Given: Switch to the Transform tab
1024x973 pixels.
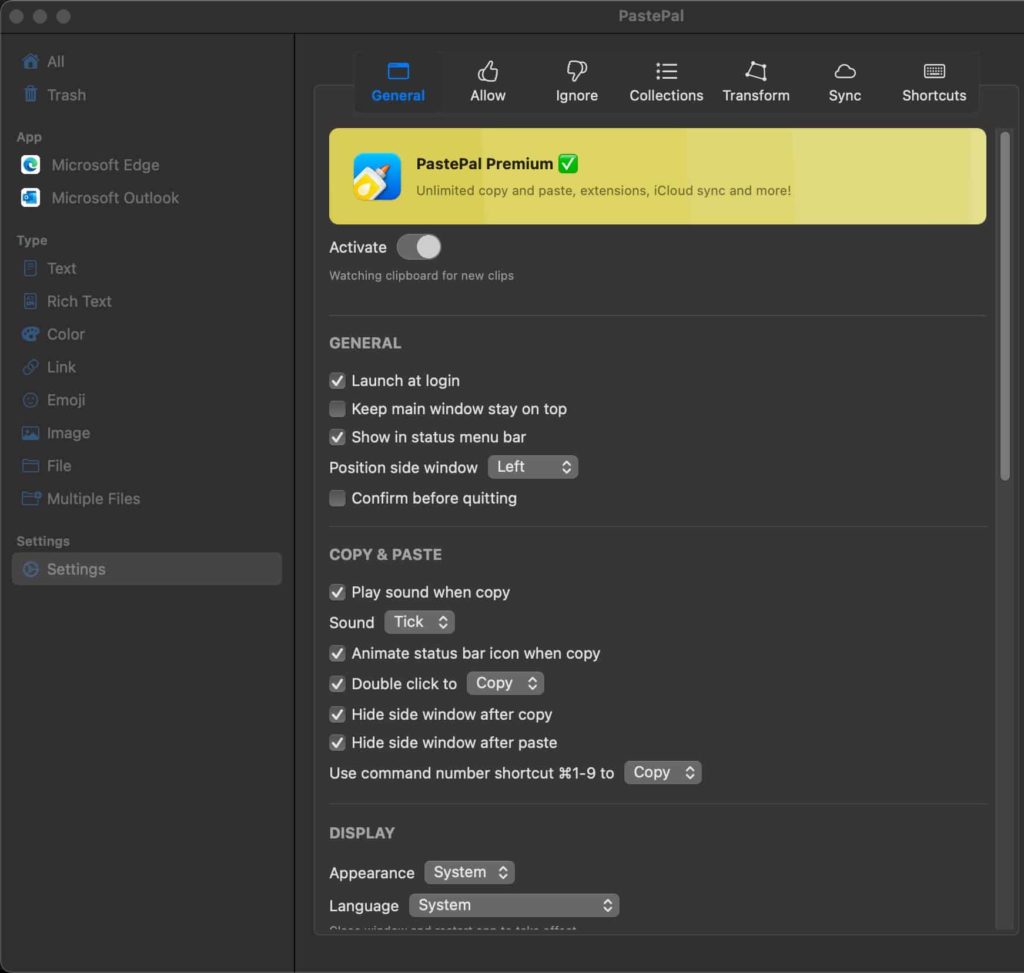Looking at the screenshot, I should [756, 82].
